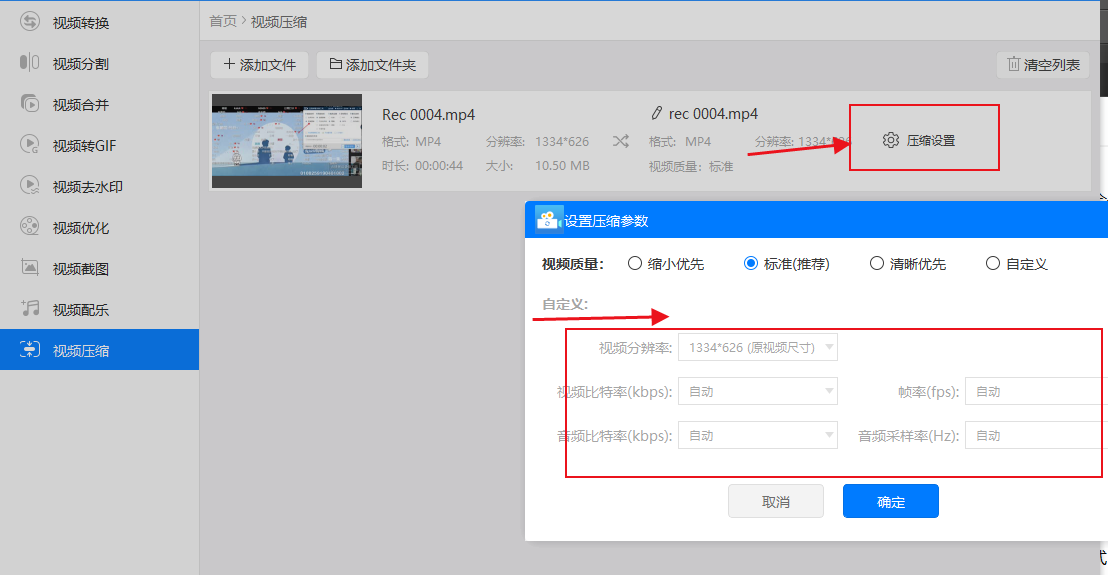Click the trash icon in 清空列表
Viewport: 1108px width, 575px height.
click(x=1013, y=64)
